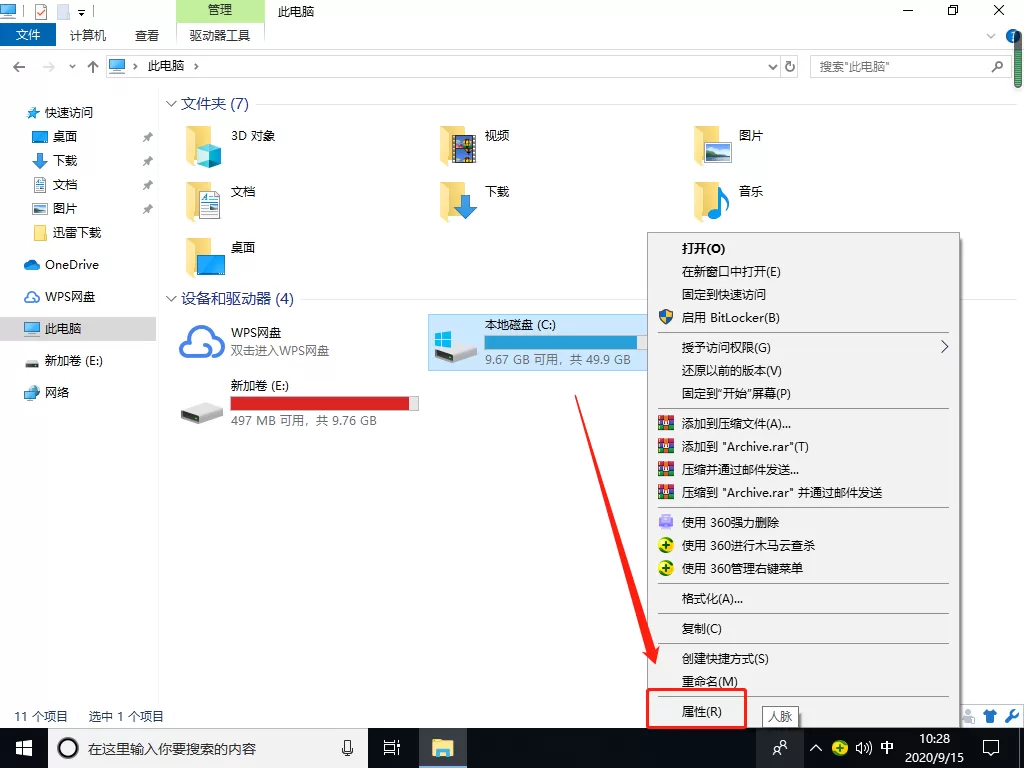The image size is (1024, 768).
Task: Select the 新加卷 (E:) drive icon
Action: (x=201, y=413)
